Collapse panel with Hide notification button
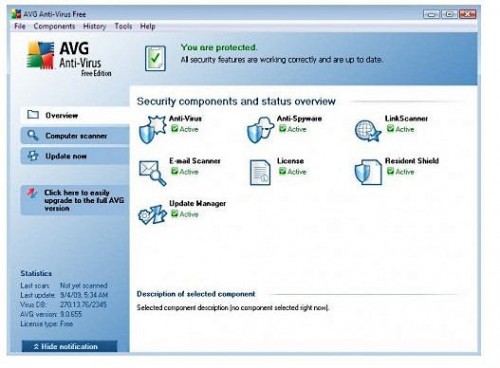Screen dimensions: 500x368 tap(69, 346)
